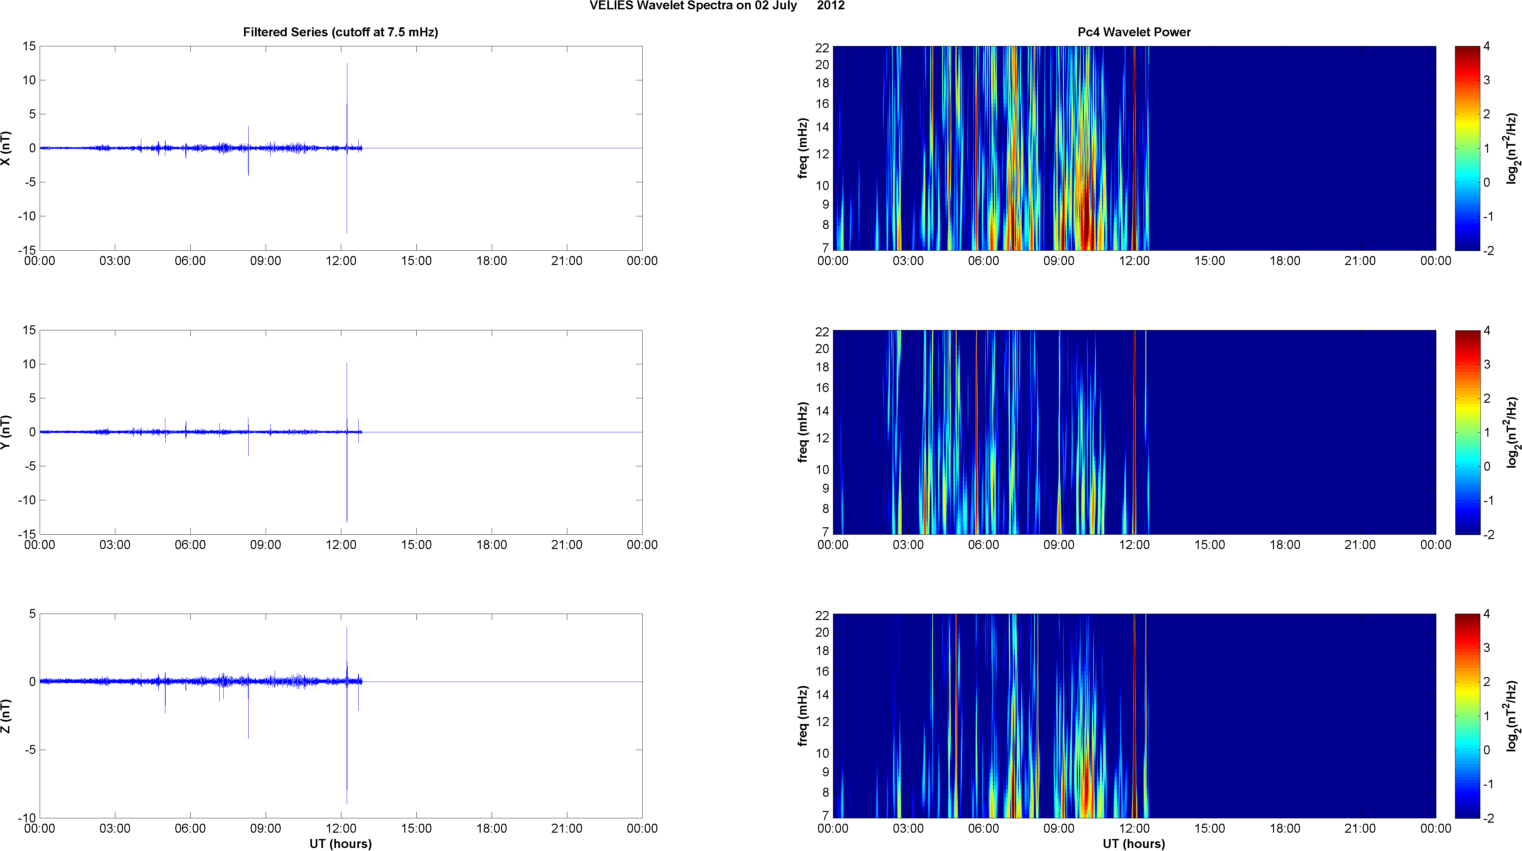Click the Z (nT) axis label
This screenshot has width=1522, height=851.
click(6, 716)
